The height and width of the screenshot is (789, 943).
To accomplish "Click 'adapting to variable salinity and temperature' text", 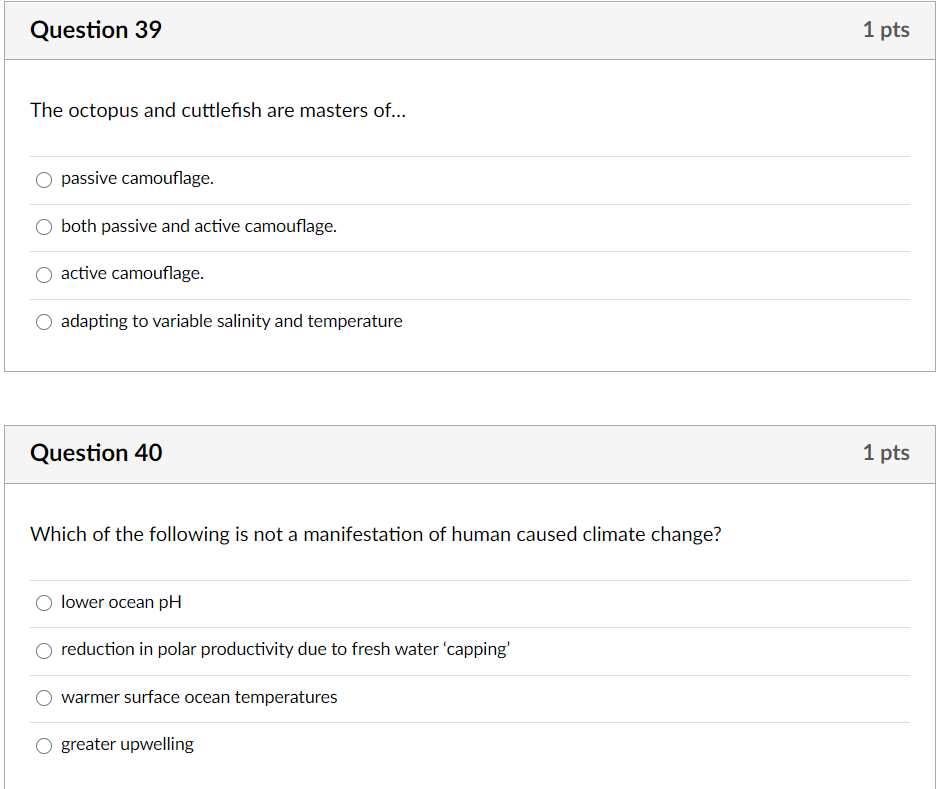I will [x=232, y=321].
